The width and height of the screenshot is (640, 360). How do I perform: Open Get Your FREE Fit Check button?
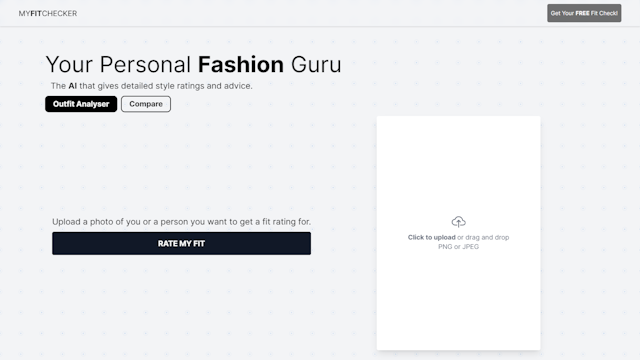coord(584,13)
